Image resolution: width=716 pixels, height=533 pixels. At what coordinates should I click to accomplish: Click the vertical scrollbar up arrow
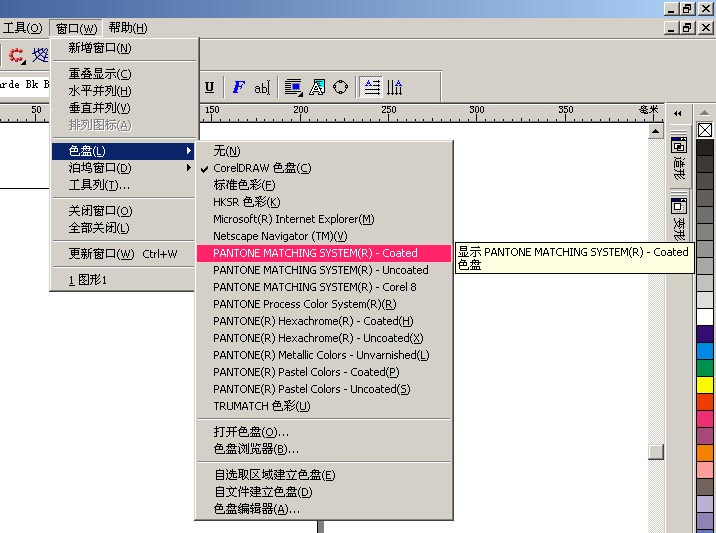pos(656,131)
